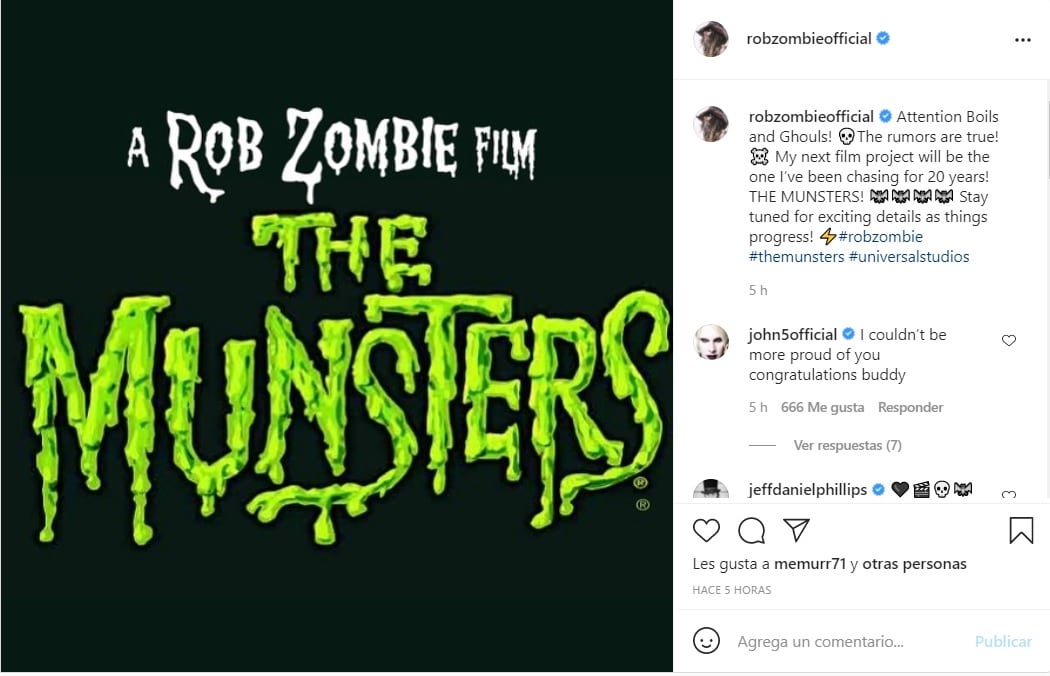Screen dimensions: 1050x676
Task: Like john5official's comment with small heart
Action: tap(1008, 341)
